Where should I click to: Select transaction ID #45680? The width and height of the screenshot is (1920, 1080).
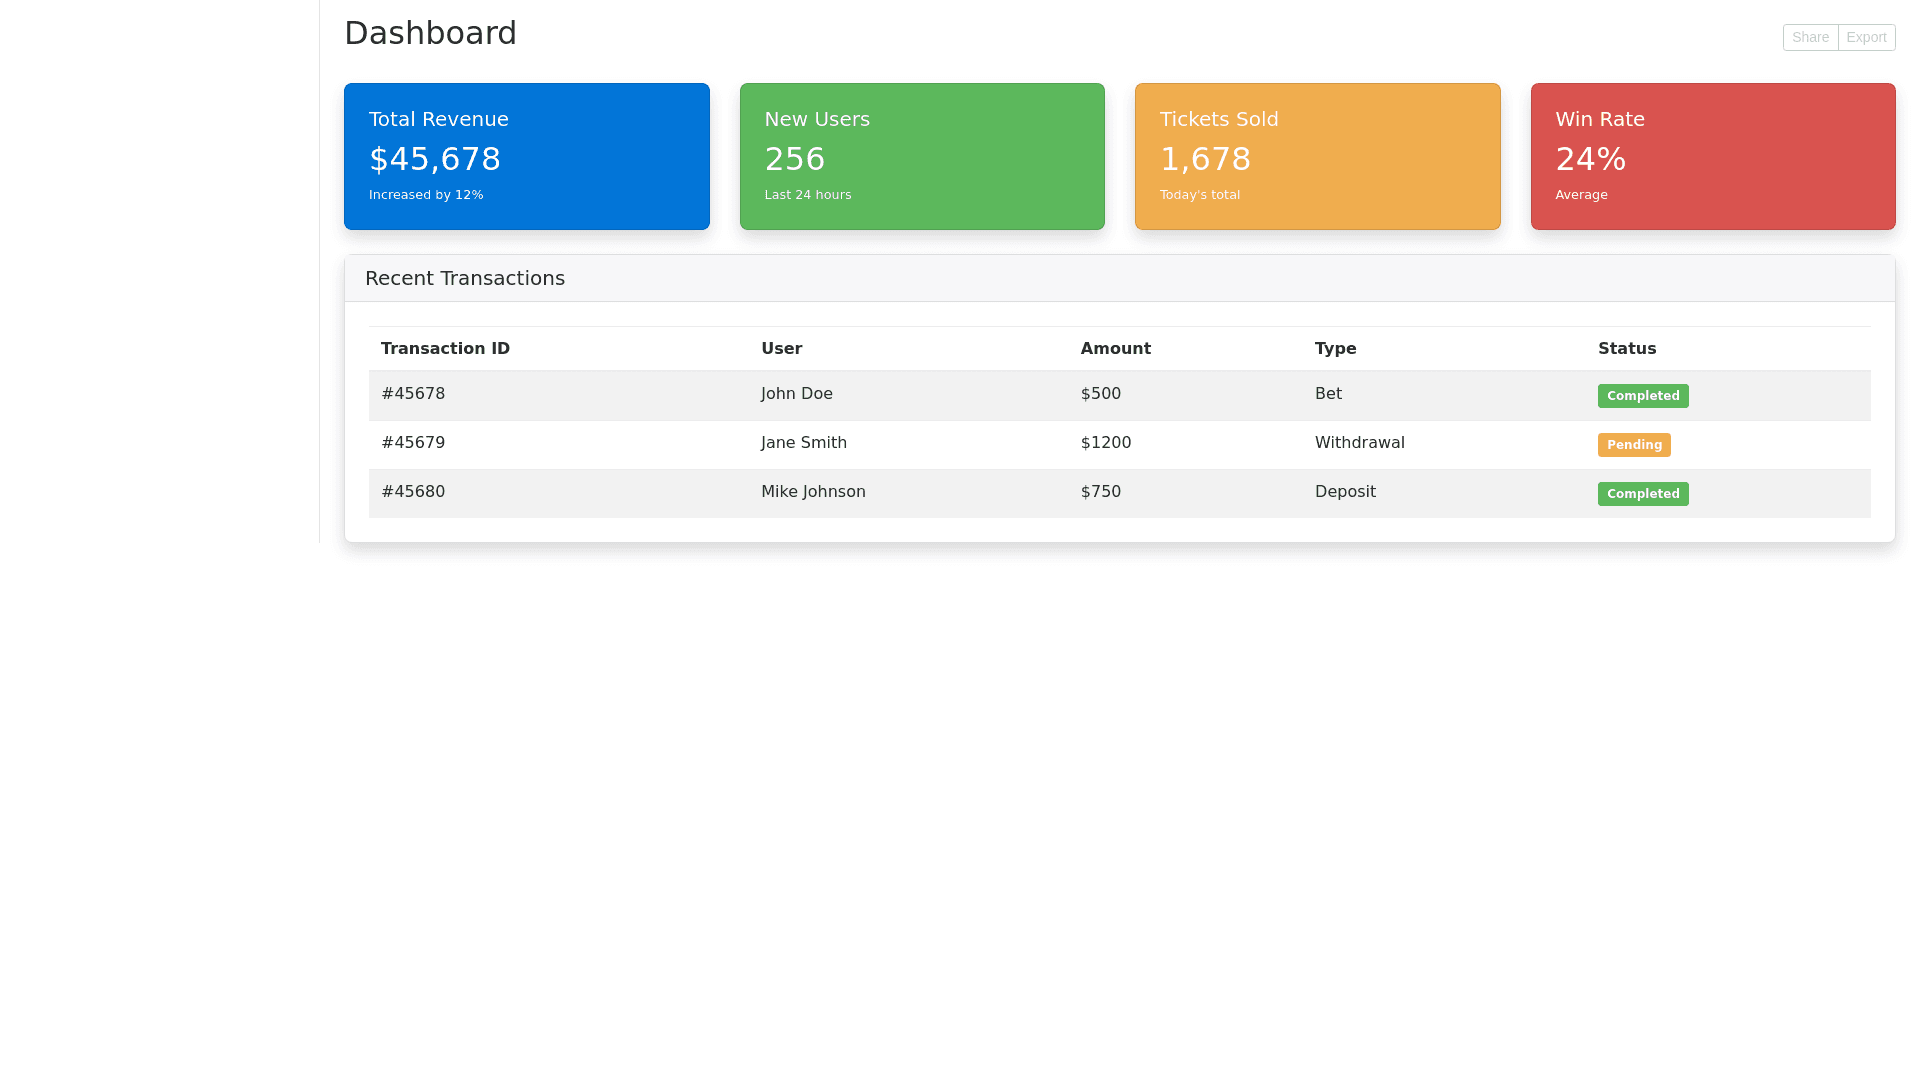point(413,491)
